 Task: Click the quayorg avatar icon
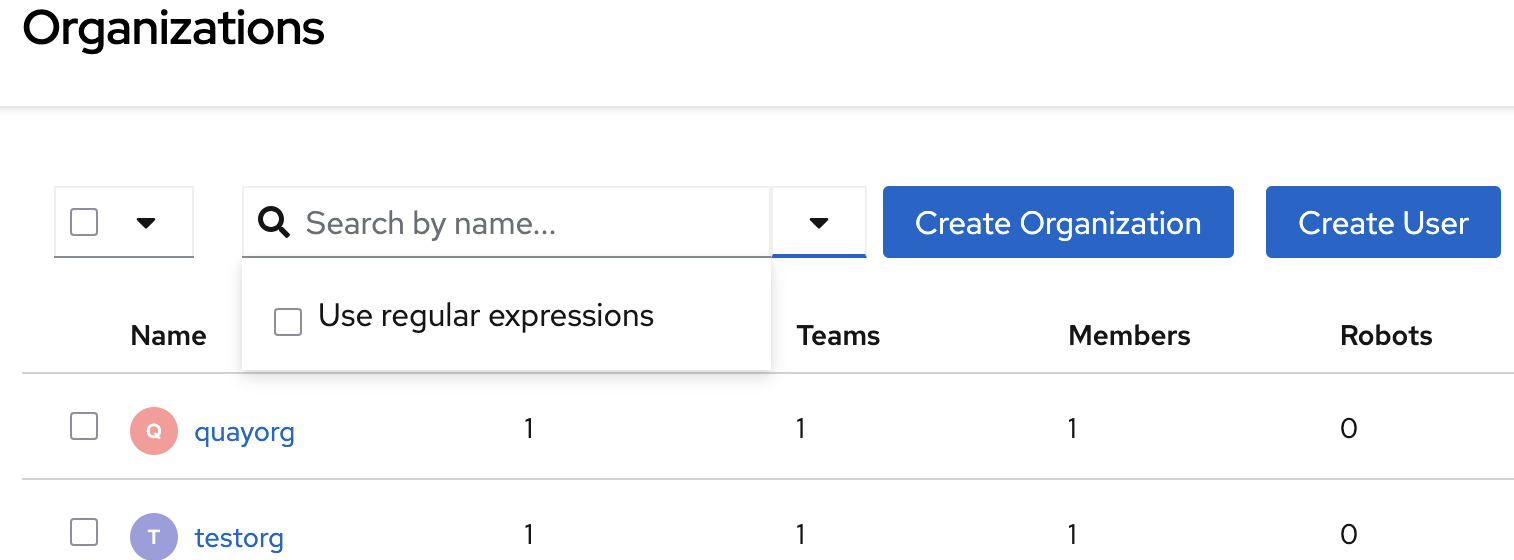click(x=153, y=431)
